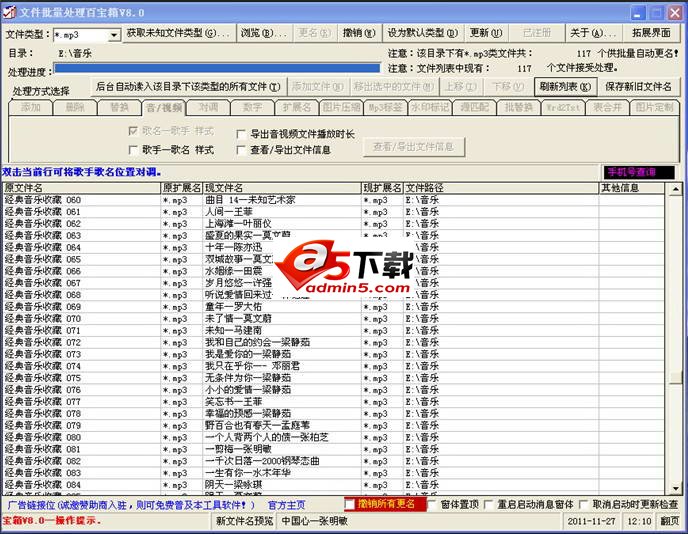Image resolution: width=688 pixels, height=534 pixels.
Task: Switch to the 添加 tab
Action: [x=30, y=108]
